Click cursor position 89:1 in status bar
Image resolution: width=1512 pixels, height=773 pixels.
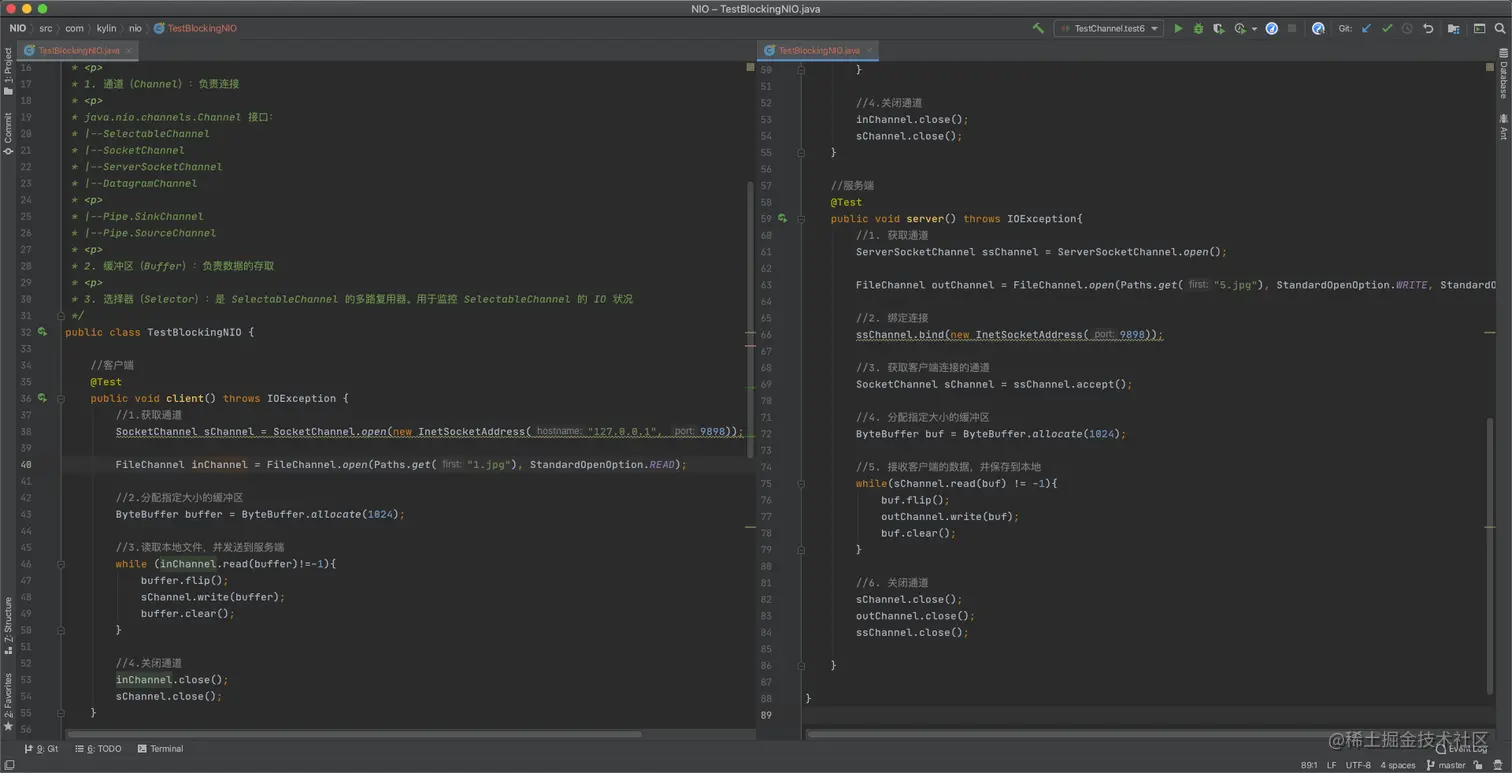(1307, 765)
